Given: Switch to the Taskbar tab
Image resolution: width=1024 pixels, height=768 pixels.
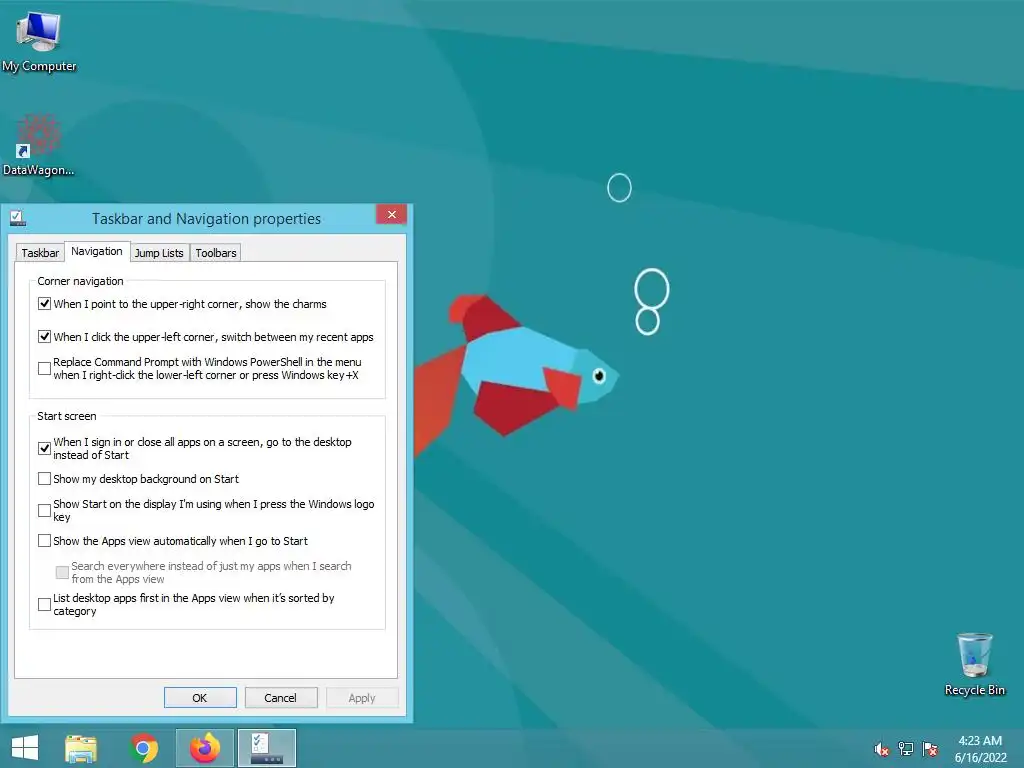Looking at the screenshot, I should 40,253.
